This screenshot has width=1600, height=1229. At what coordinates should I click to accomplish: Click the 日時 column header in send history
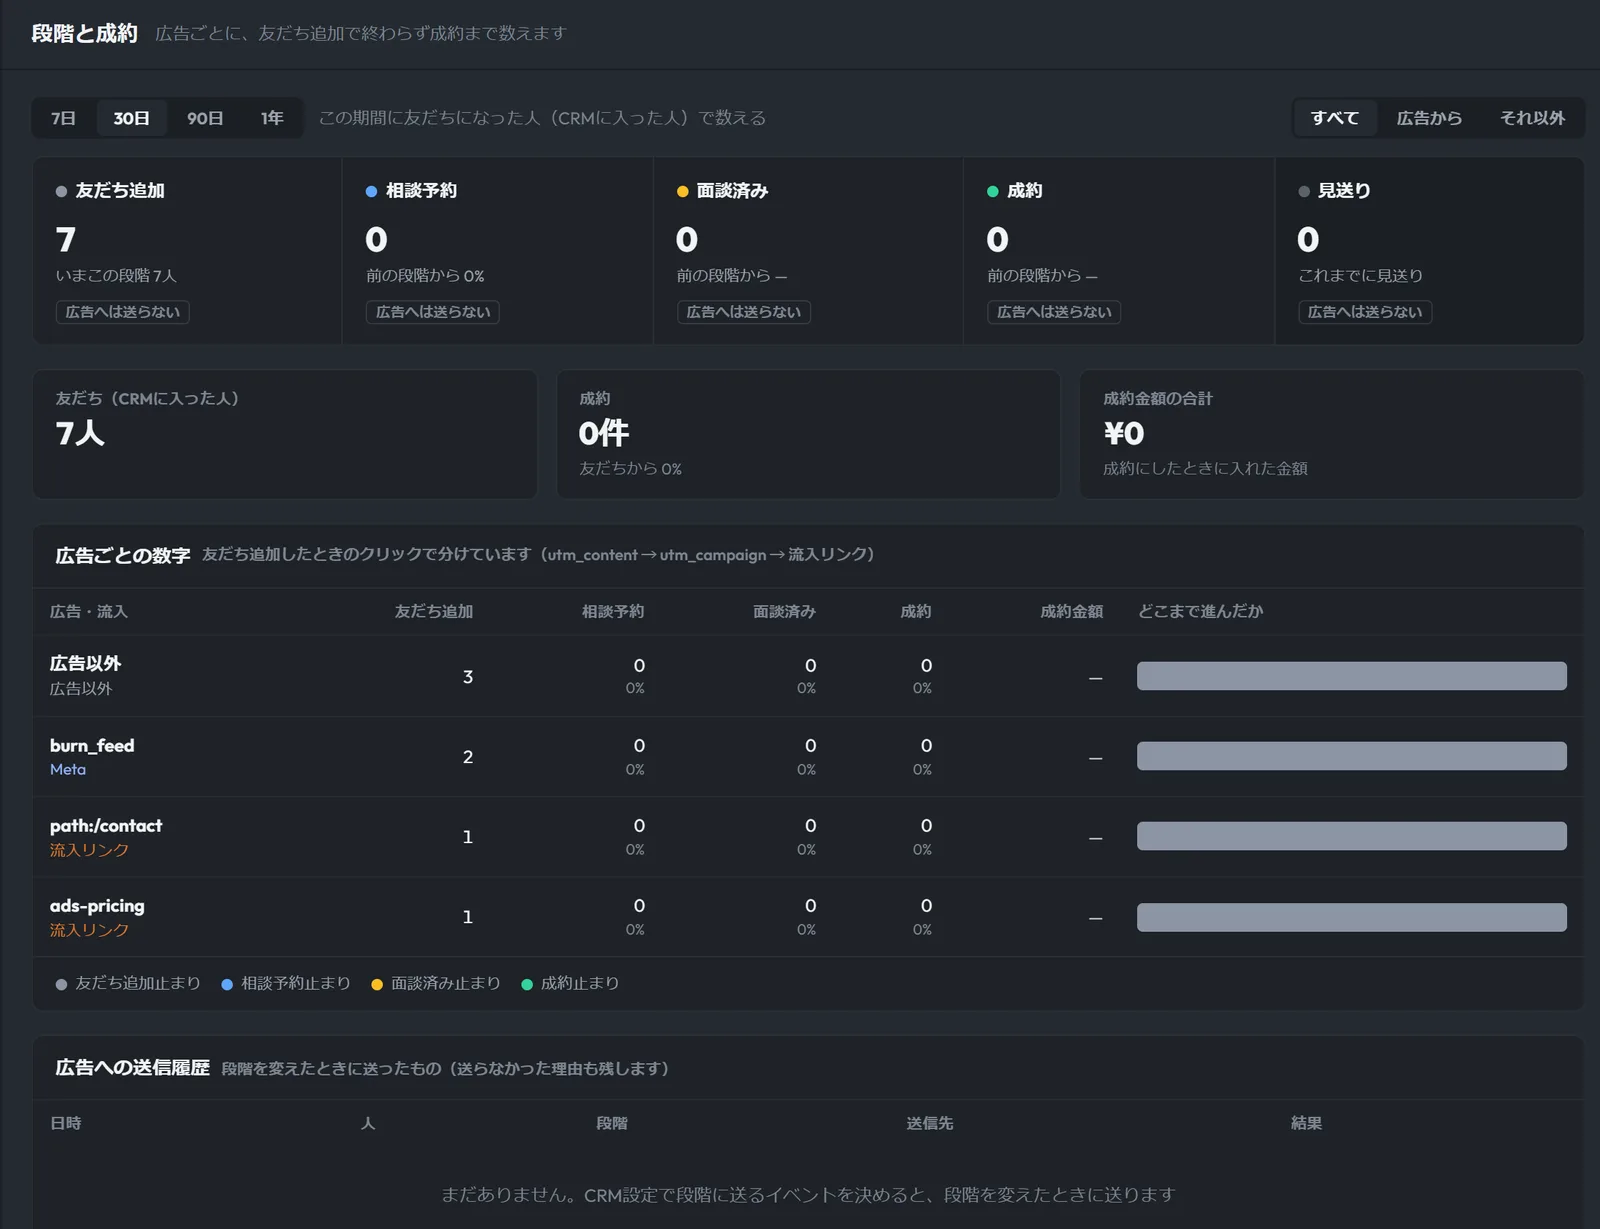[x=66, y=1123]
